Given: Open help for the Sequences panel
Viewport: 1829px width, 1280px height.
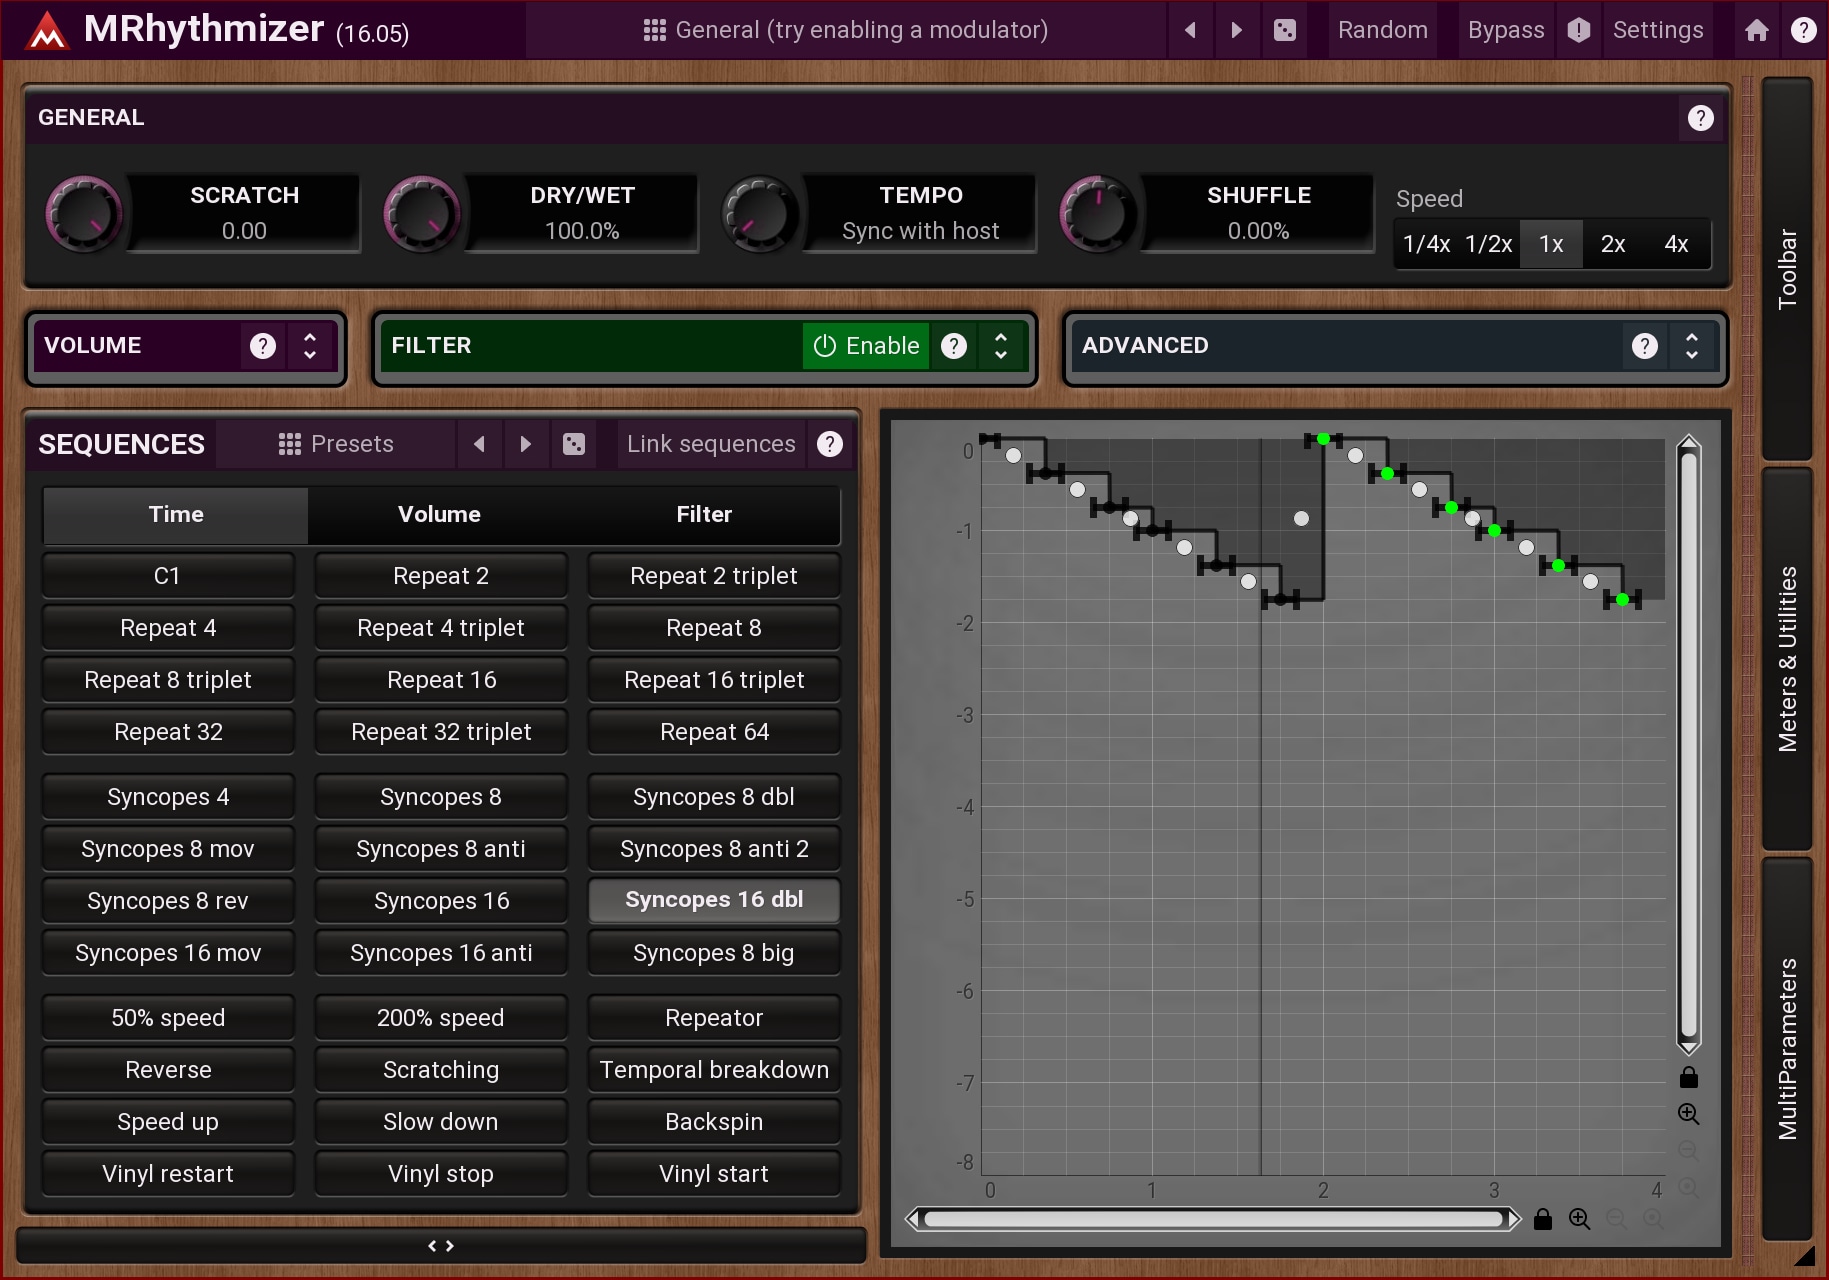Looking at the screenshot, I should tap(829, 444).
